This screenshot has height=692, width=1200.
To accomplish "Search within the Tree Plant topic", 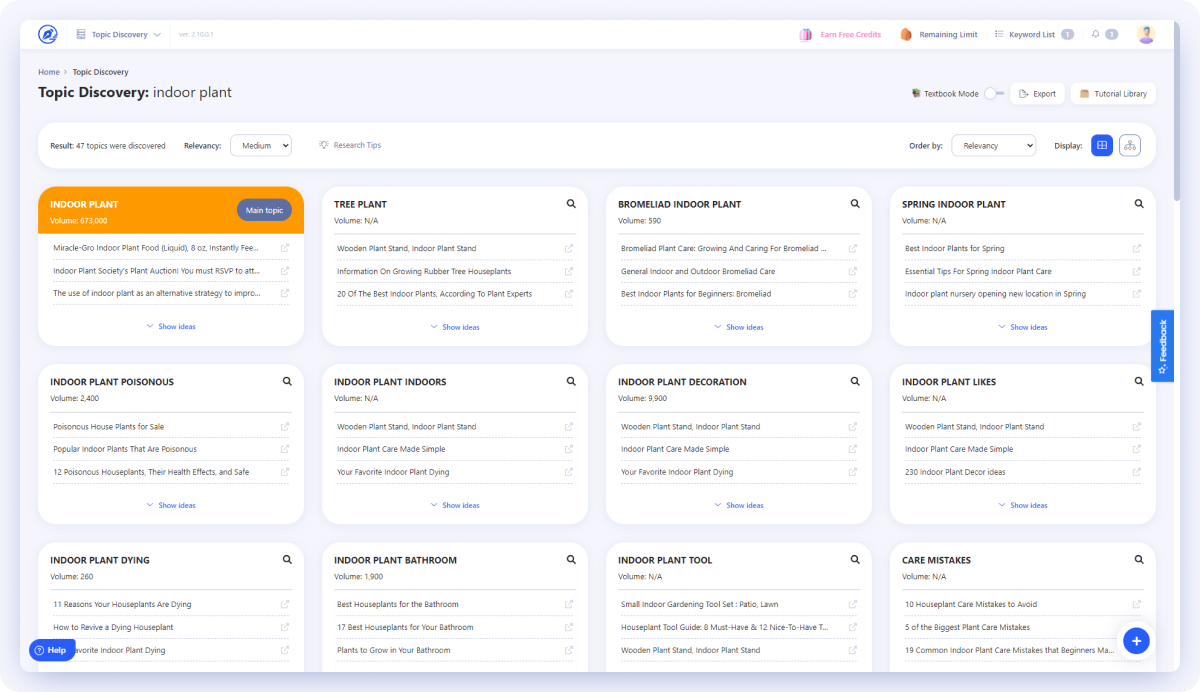I will coord(570,203).
